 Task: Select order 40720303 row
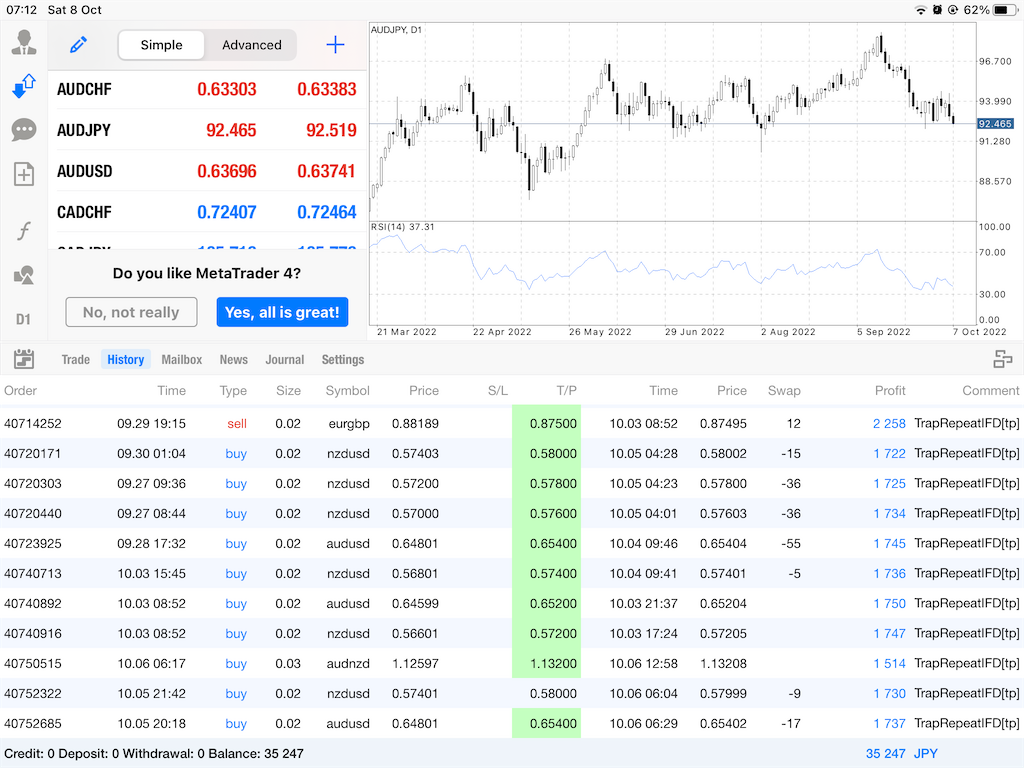tap(512, 483)
